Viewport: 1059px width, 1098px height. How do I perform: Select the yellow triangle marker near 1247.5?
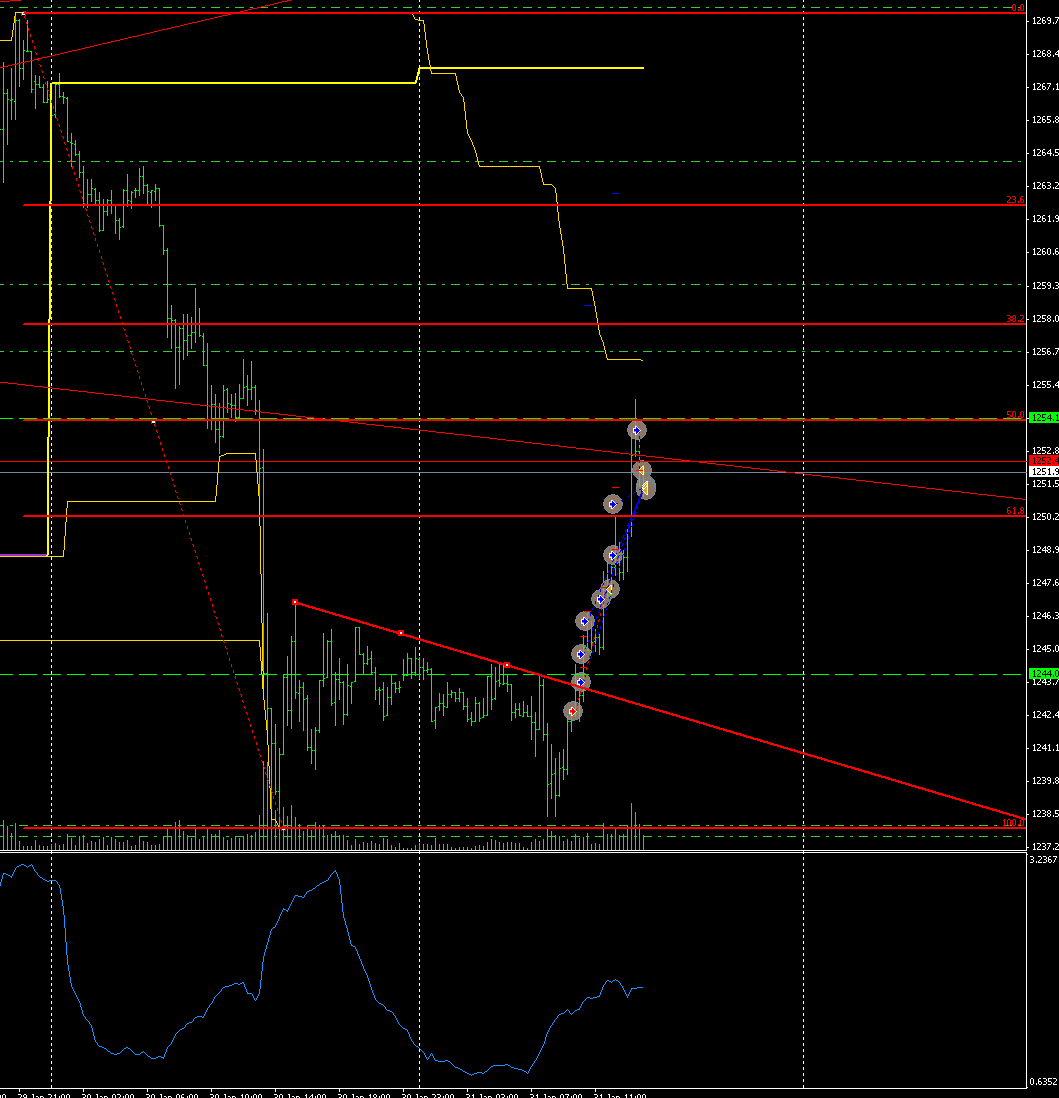tap(608, 589)
